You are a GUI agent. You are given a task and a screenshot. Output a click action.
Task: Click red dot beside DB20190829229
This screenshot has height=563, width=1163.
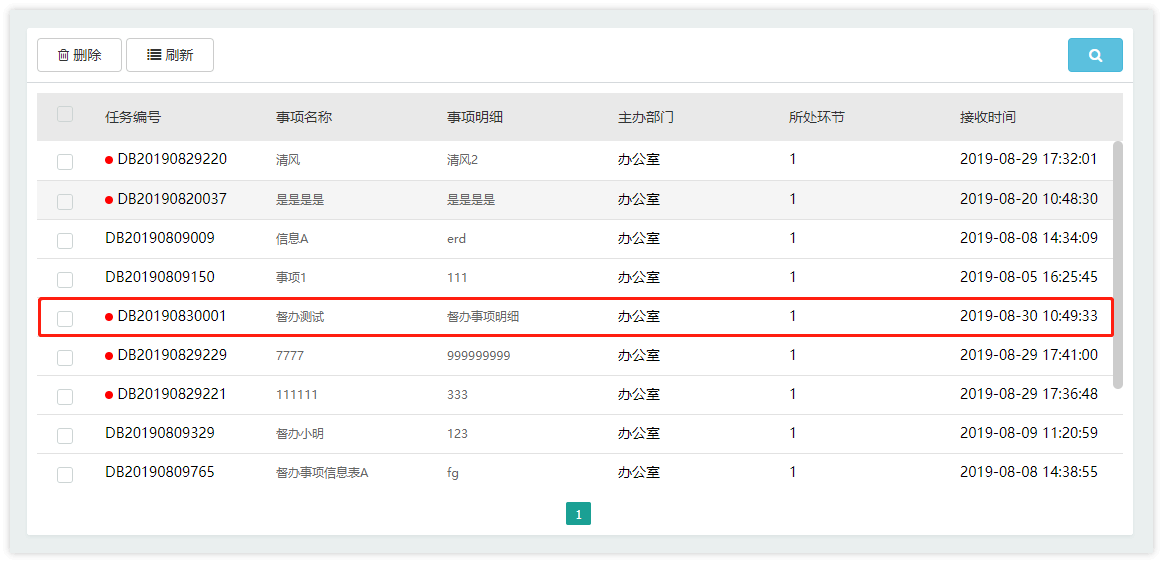[109, 356]
